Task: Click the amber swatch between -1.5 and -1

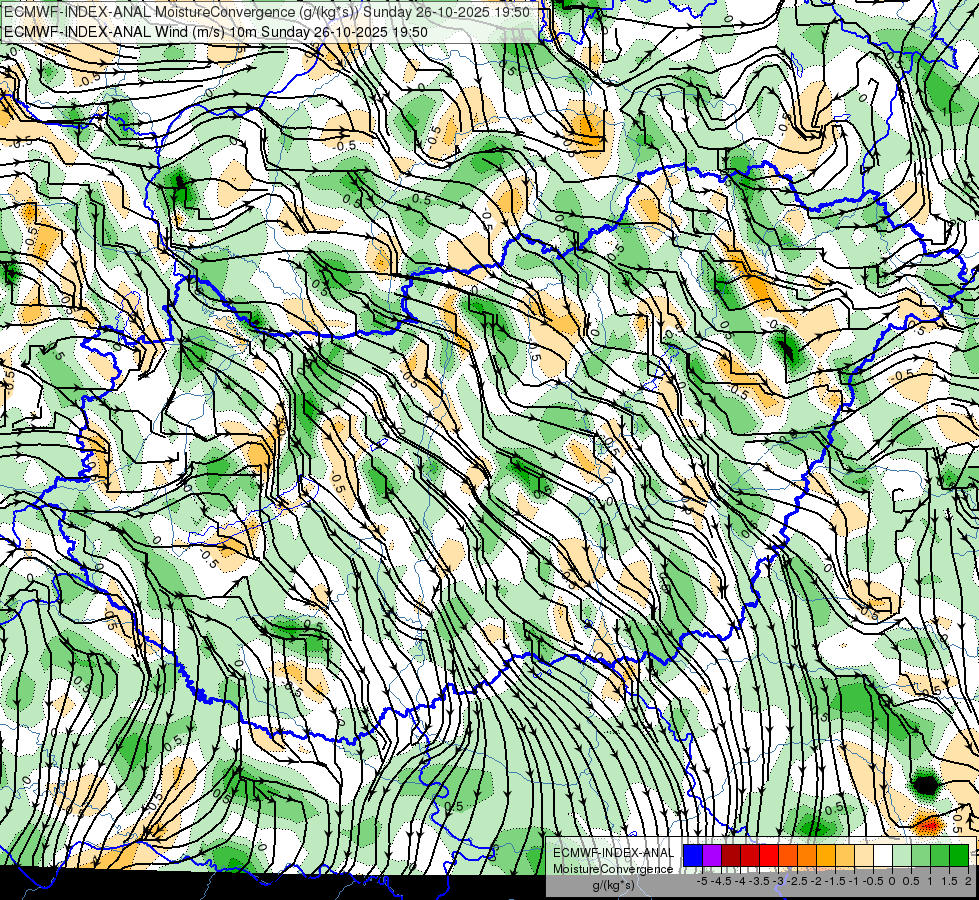Action: point(826,856)
